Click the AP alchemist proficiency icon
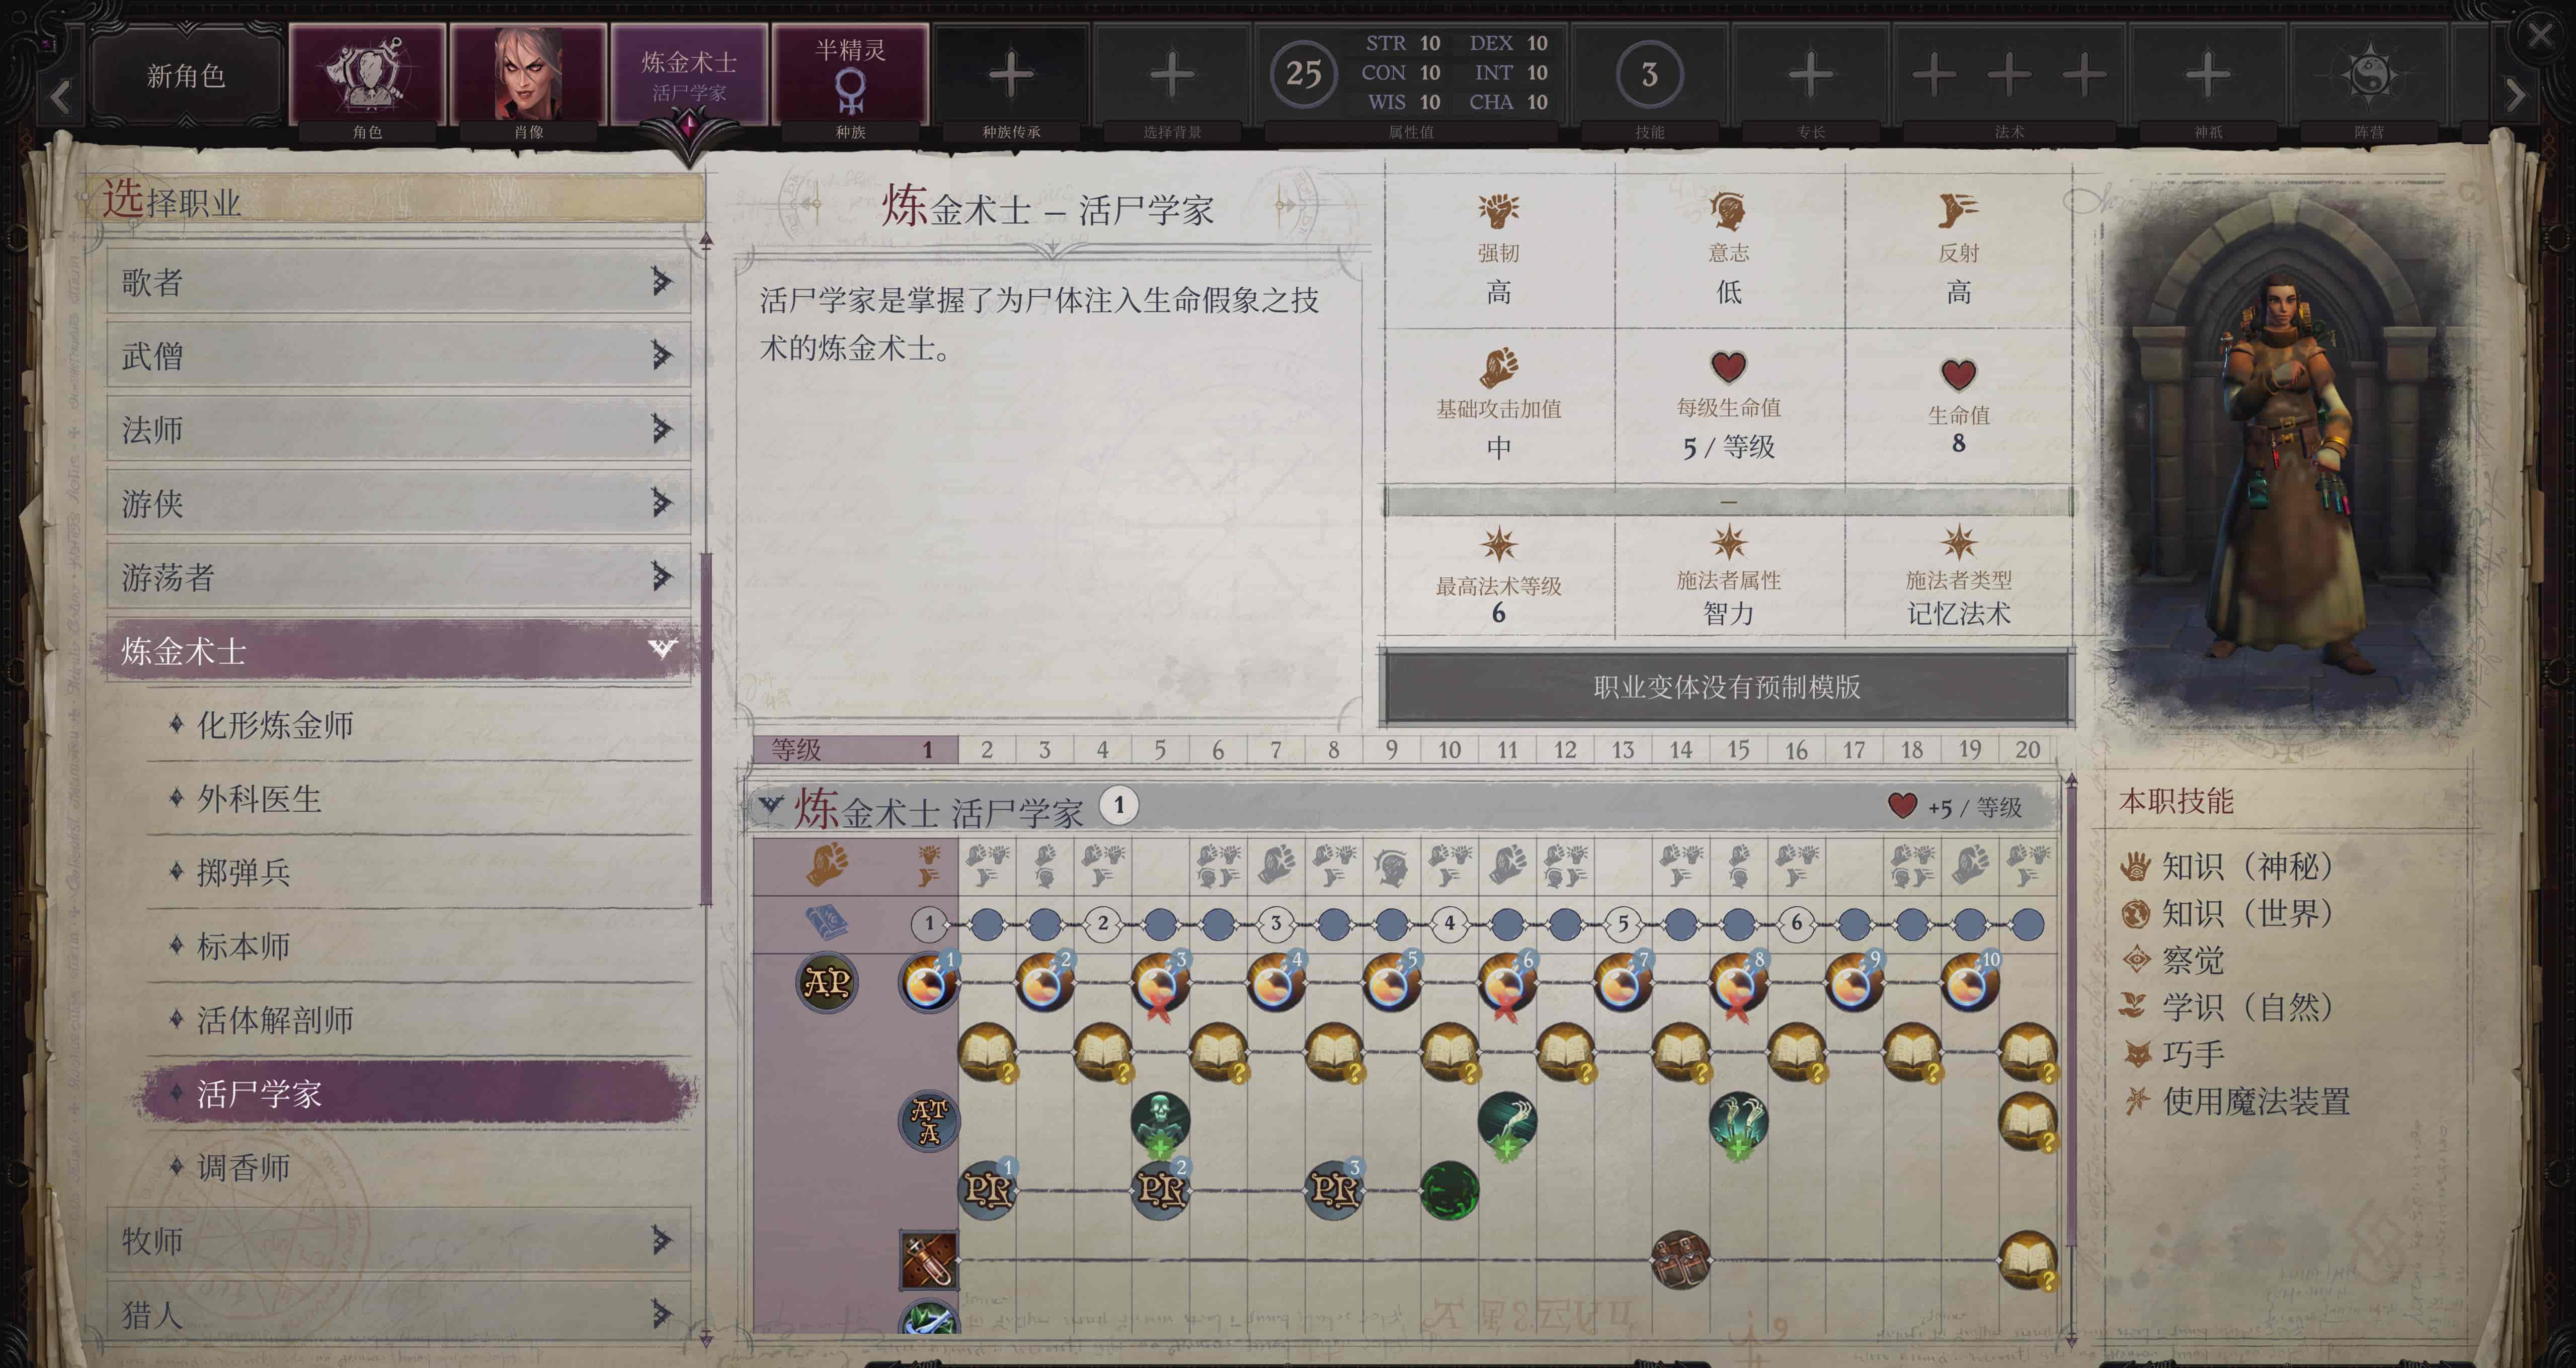This screenshot has width=2576, height=1368. (x=827, y=983)
